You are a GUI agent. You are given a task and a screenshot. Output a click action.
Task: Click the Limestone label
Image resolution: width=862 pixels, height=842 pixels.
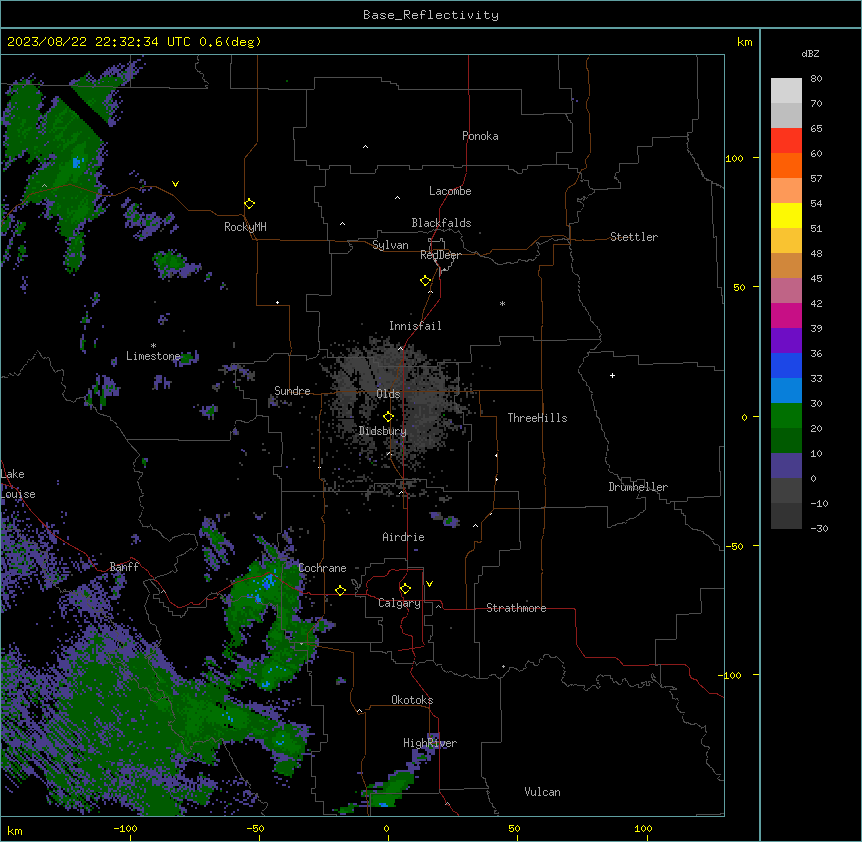153,356
